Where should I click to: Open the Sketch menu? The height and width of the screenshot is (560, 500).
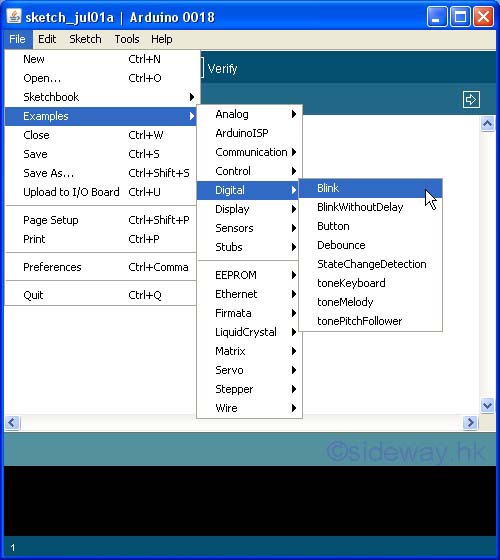tap(85, 39)
